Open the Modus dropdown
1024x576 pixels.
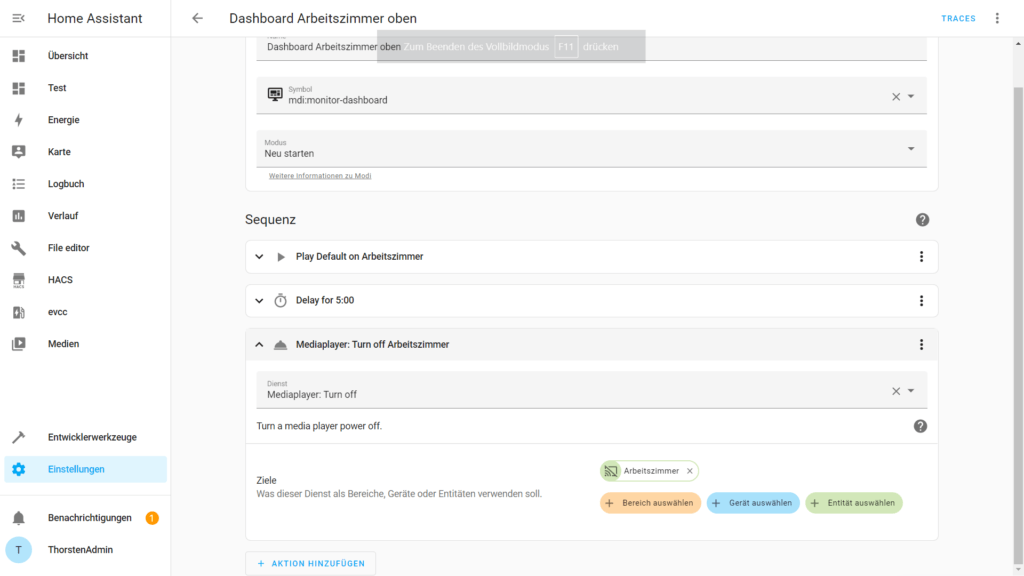(x=590, y=149)
